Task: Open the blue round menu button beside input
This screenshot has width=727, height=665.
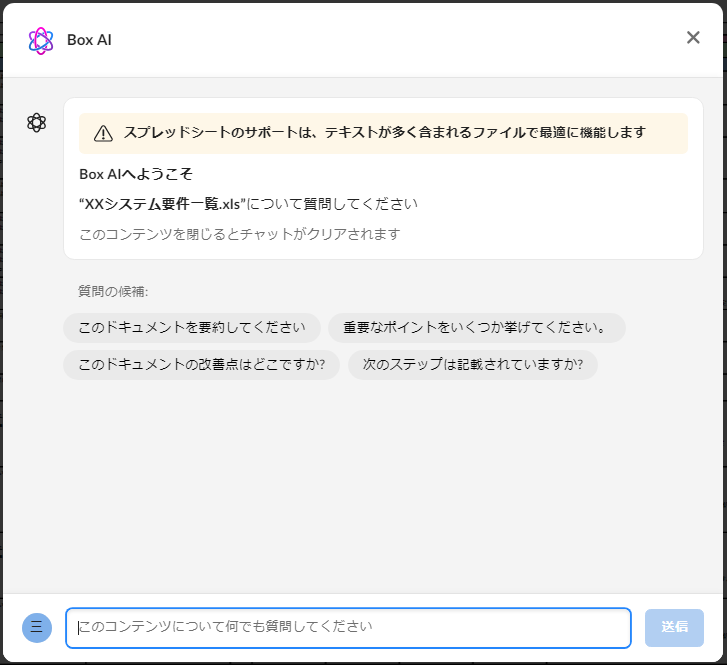Action: 37,627
